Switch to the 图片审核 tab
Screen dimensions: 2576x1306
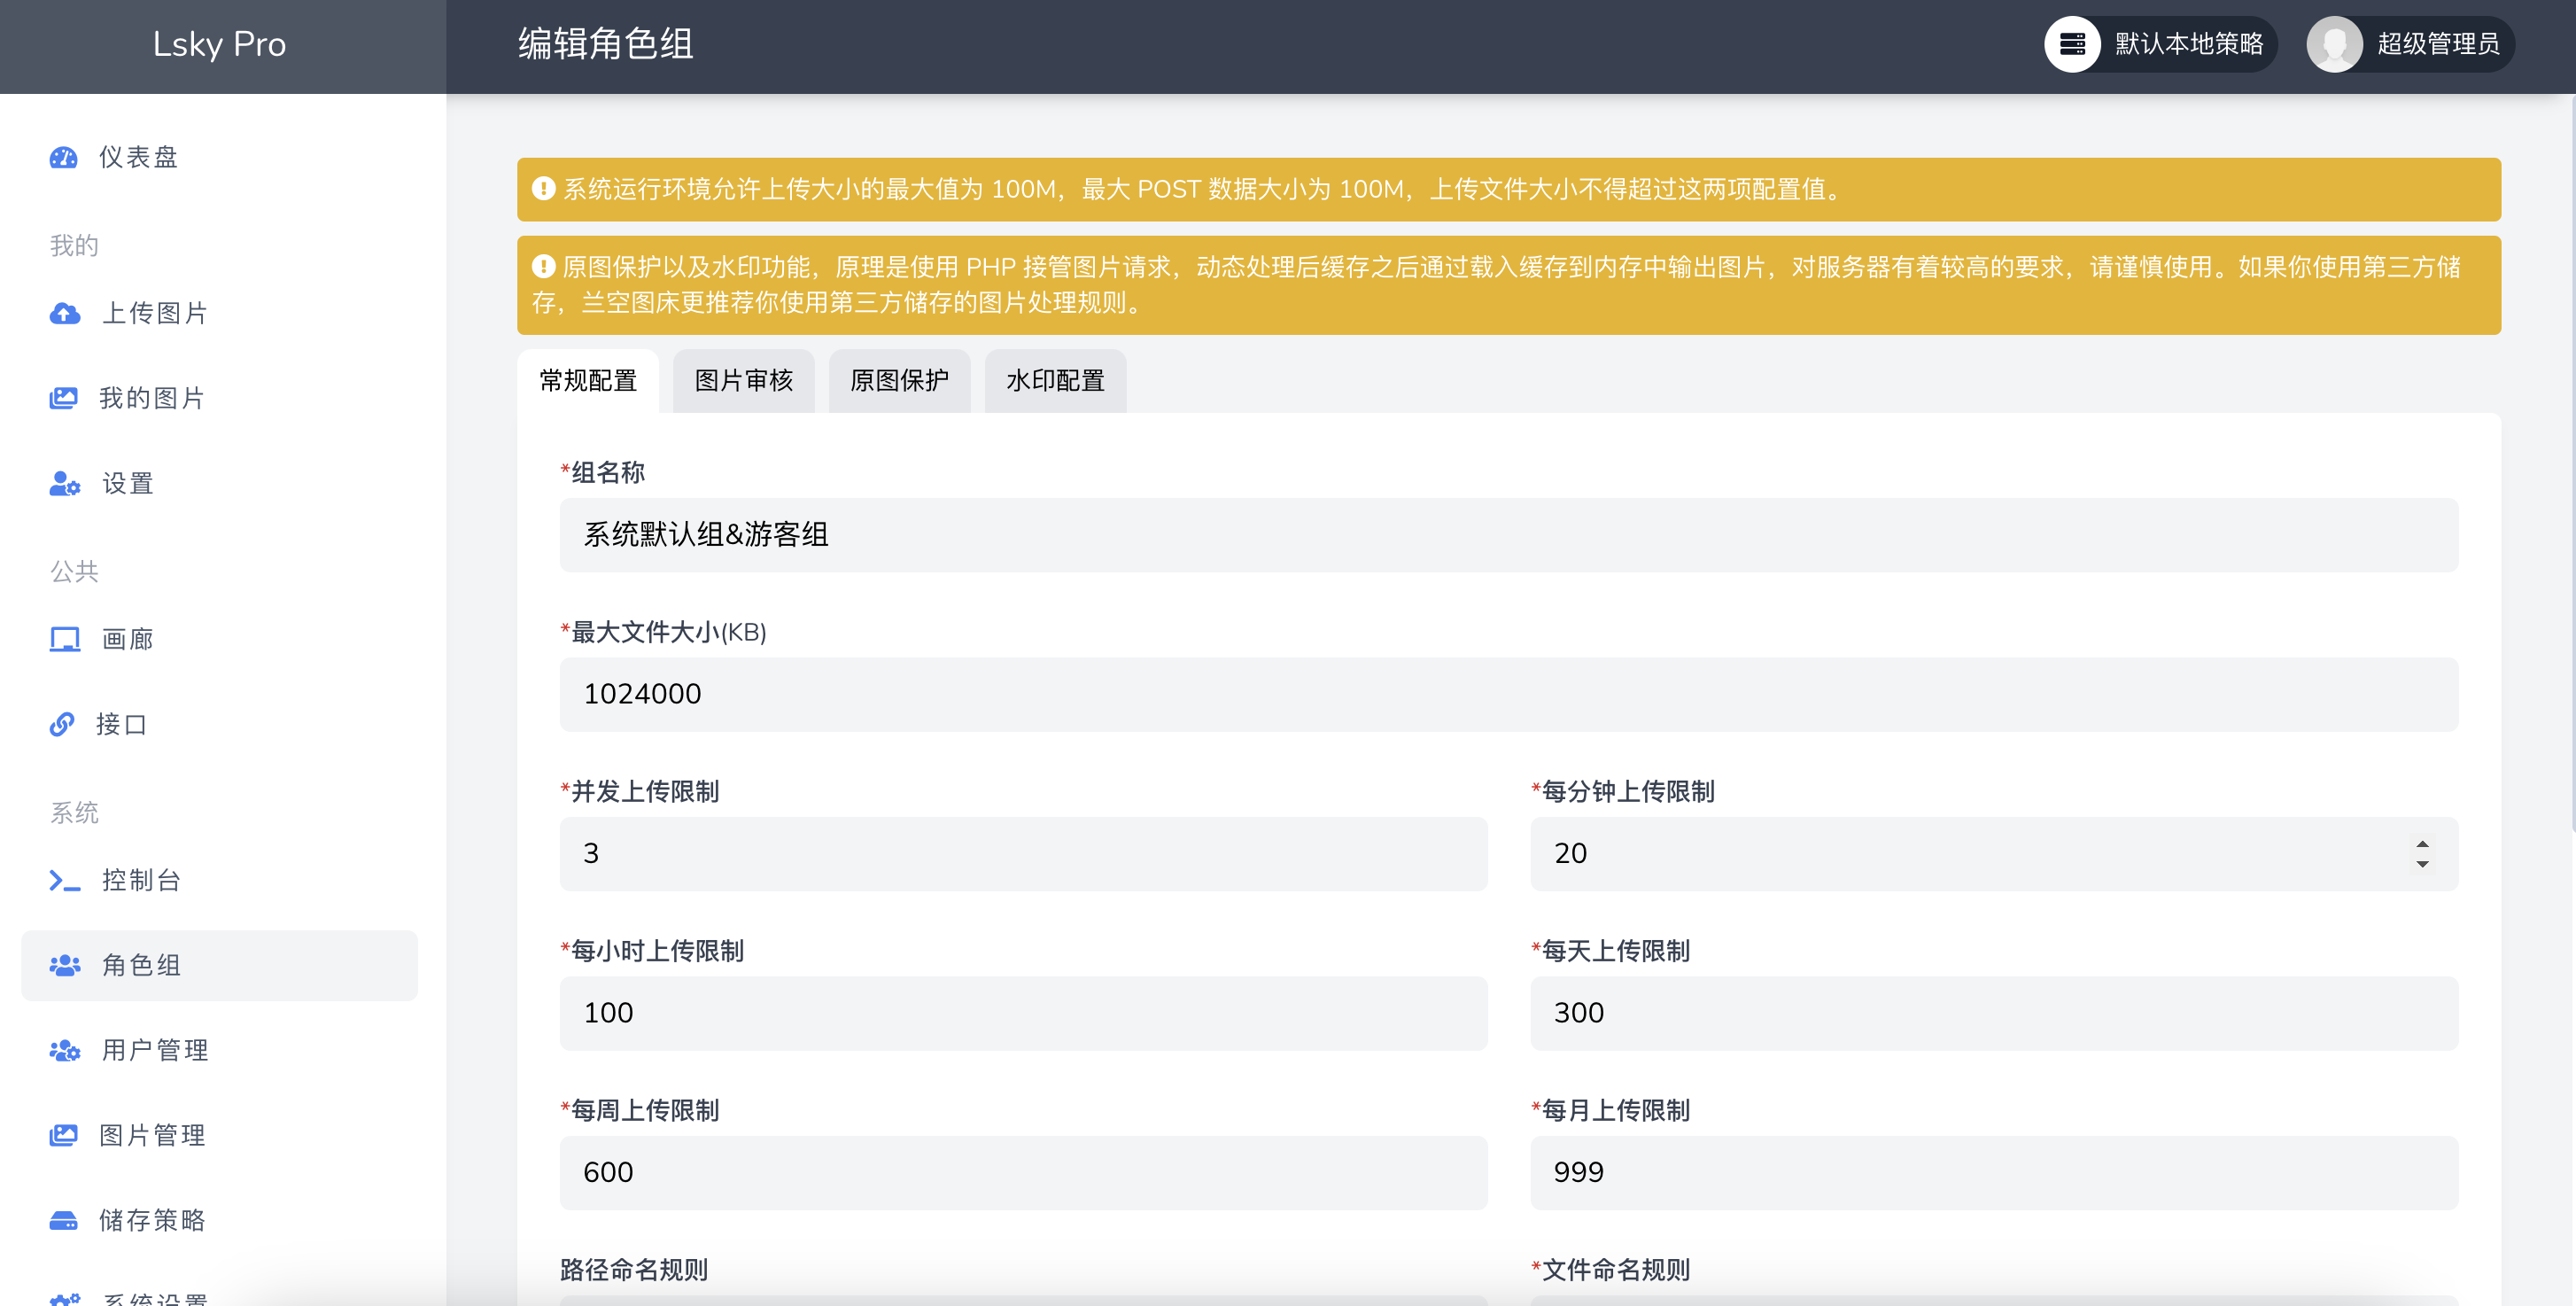[744, 381]
